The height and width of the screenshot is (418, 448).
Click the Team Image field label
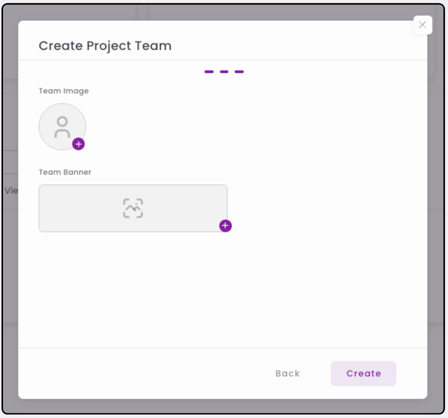click(x=64, y=91)
